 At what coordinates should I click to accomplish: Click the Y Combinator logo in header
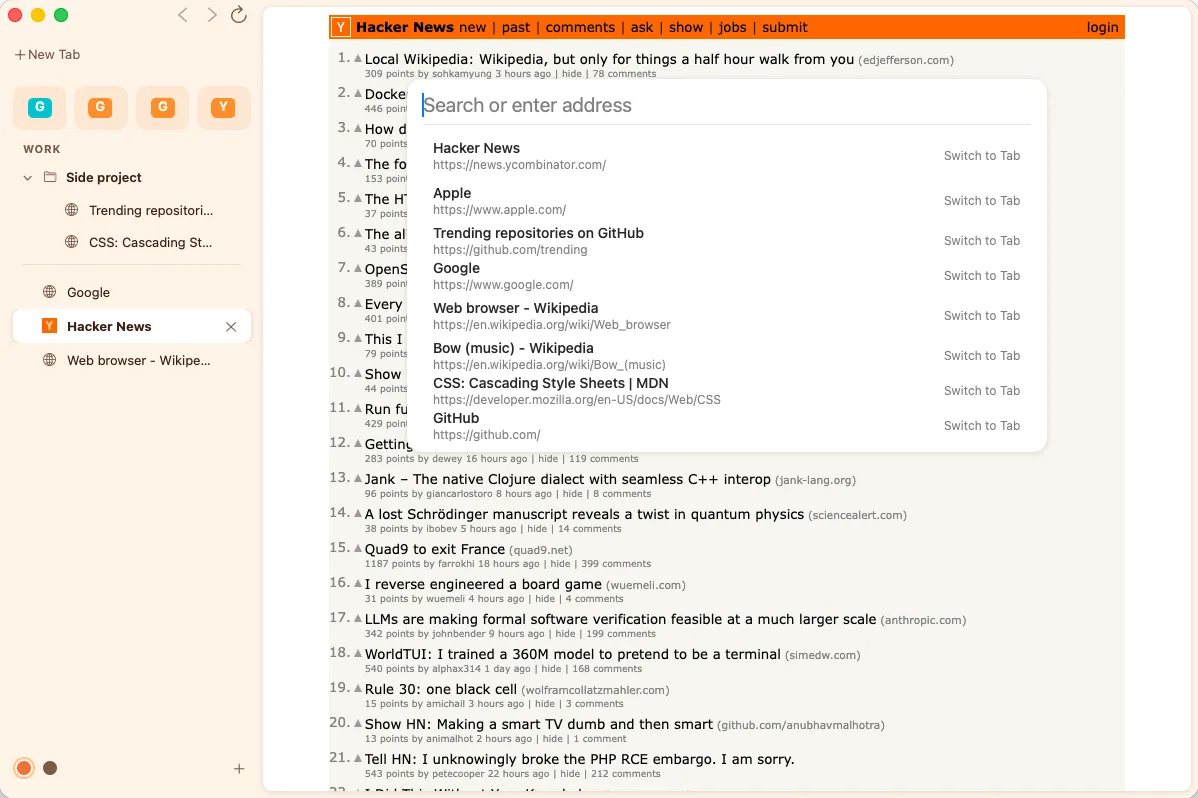[x=341, y=28]
